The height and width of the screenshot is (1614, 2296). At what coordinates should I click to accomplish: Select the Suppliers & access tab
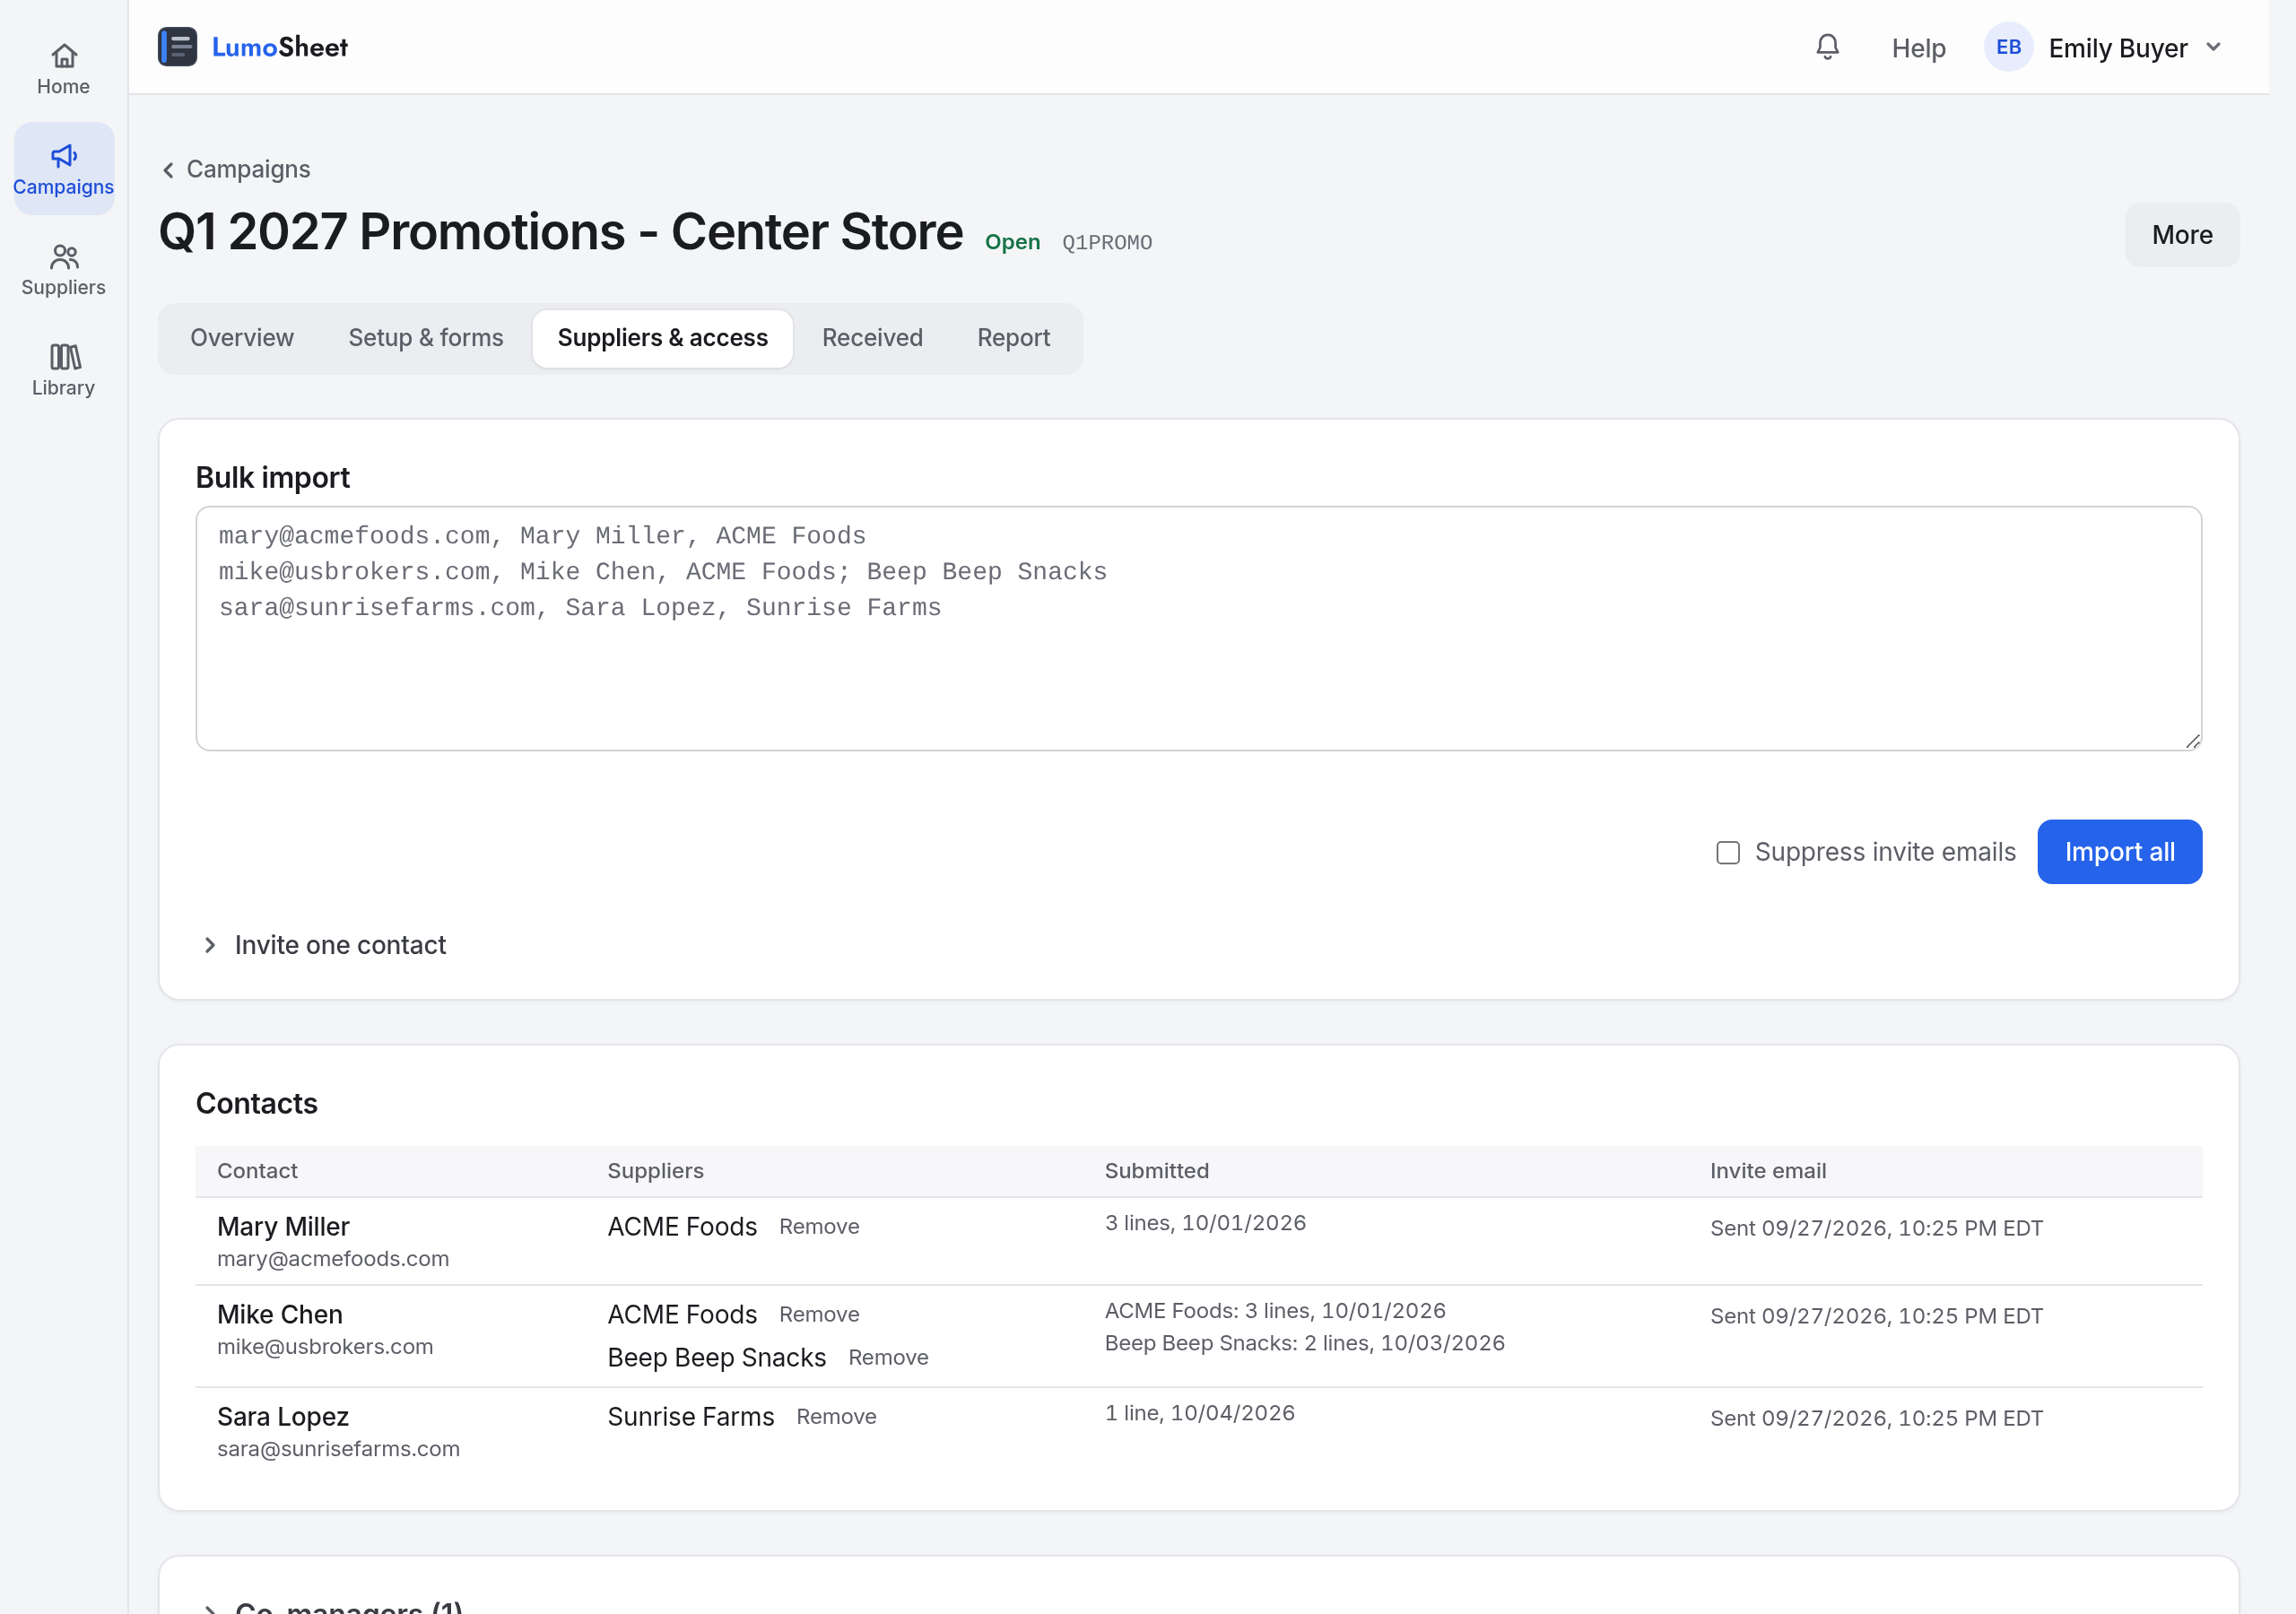pyautogui.click(x=663, y=338)
